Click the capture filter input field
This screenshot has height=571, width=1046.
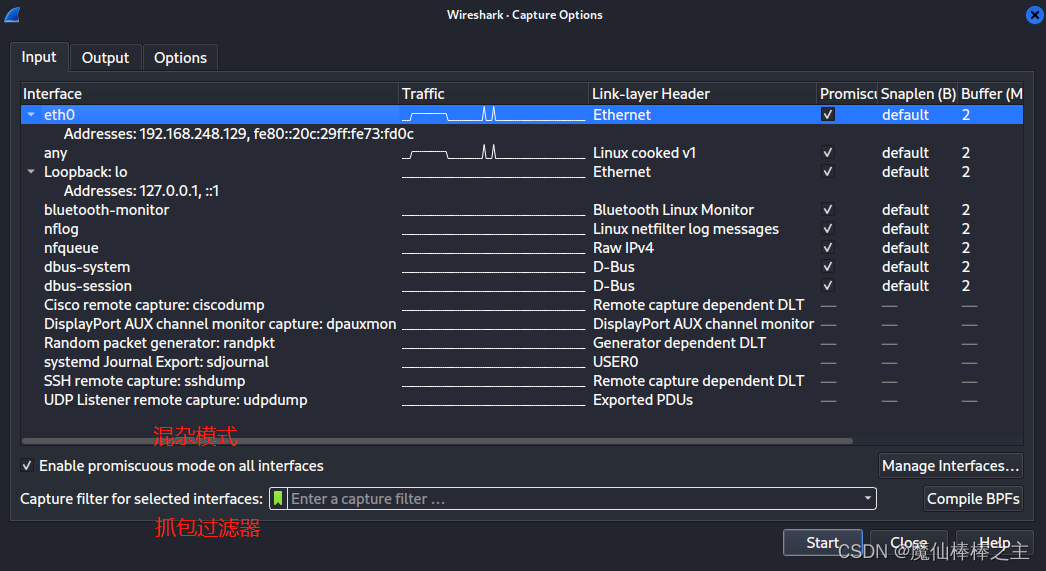click(x=572, y=498)
